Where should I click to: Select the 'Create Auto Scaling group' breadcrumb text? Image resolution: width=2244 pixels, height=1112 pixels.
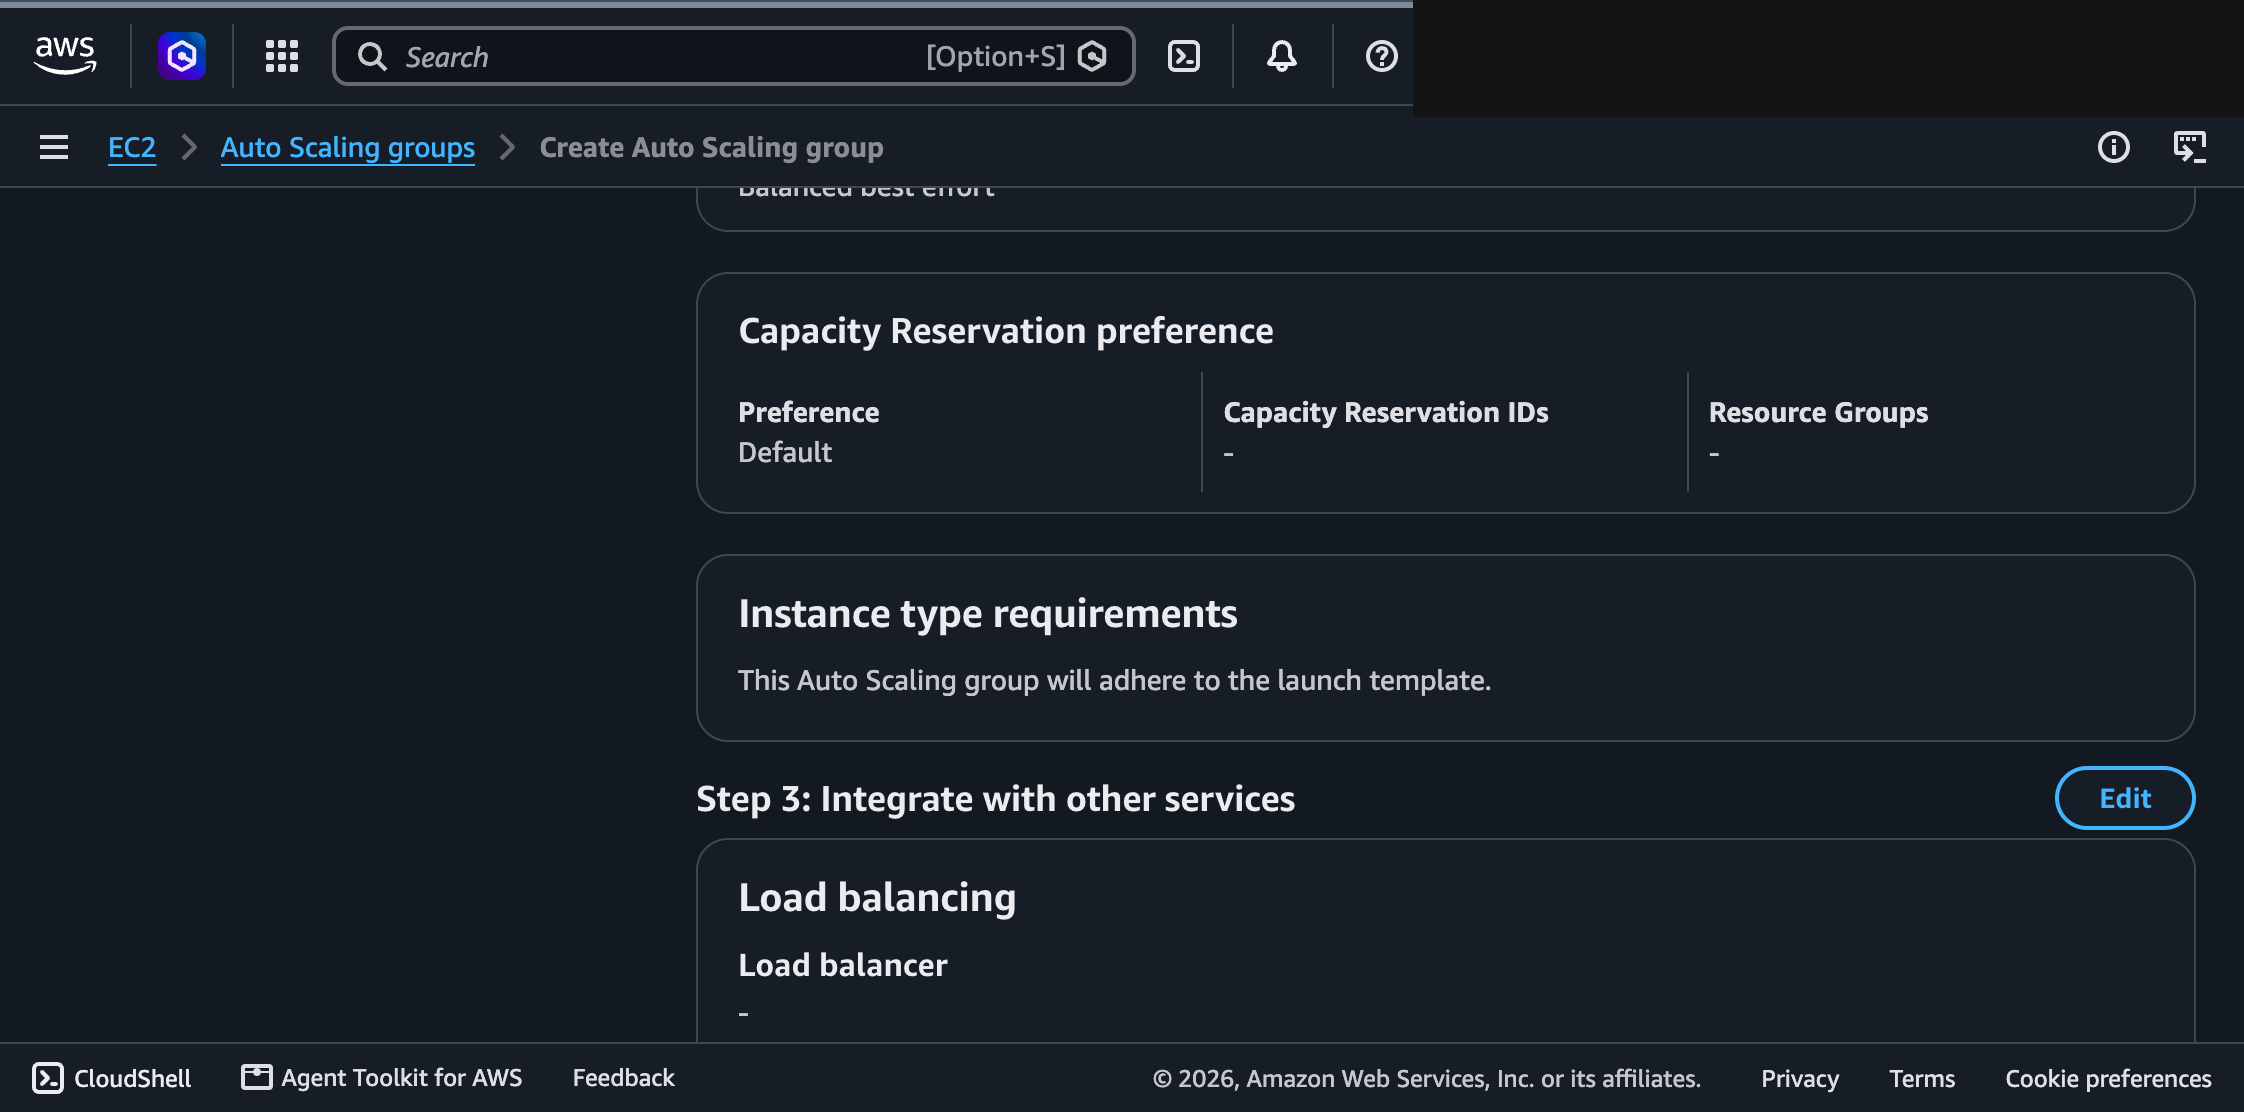[x=712, y=147]
